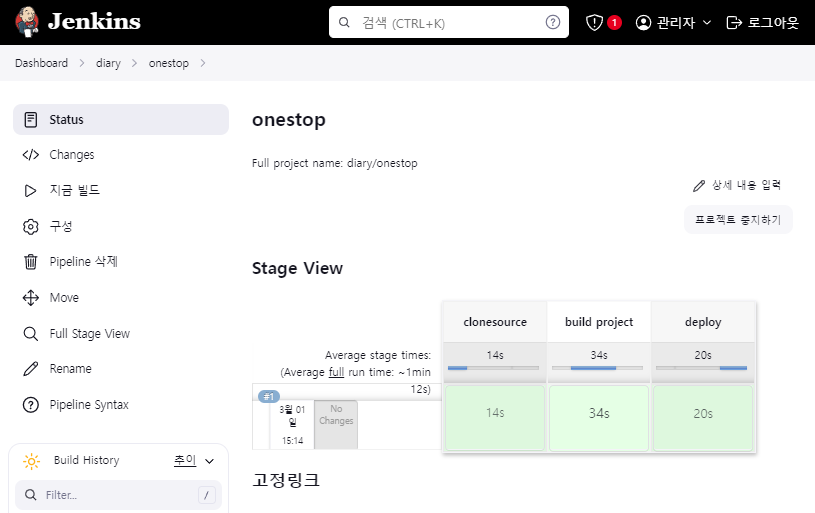The image size is (815, 513).
Task: Click the clonesource column header
Action: coord(495,322)
